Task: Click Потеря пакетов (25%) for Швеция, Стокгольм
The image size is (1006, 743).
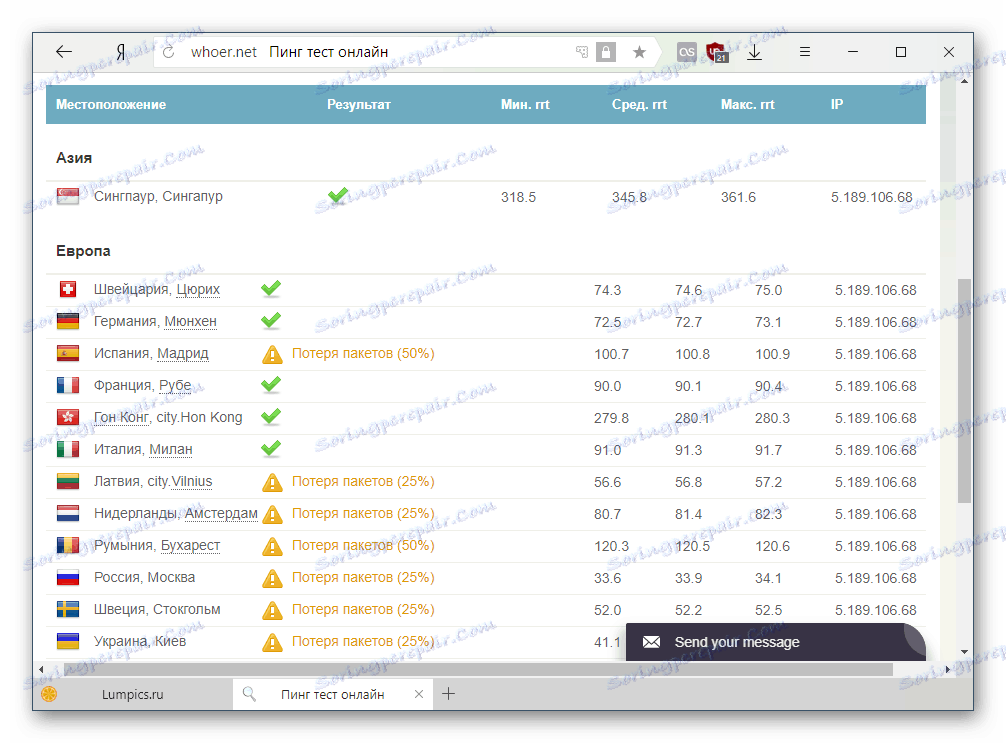Action: click(363, 610)
